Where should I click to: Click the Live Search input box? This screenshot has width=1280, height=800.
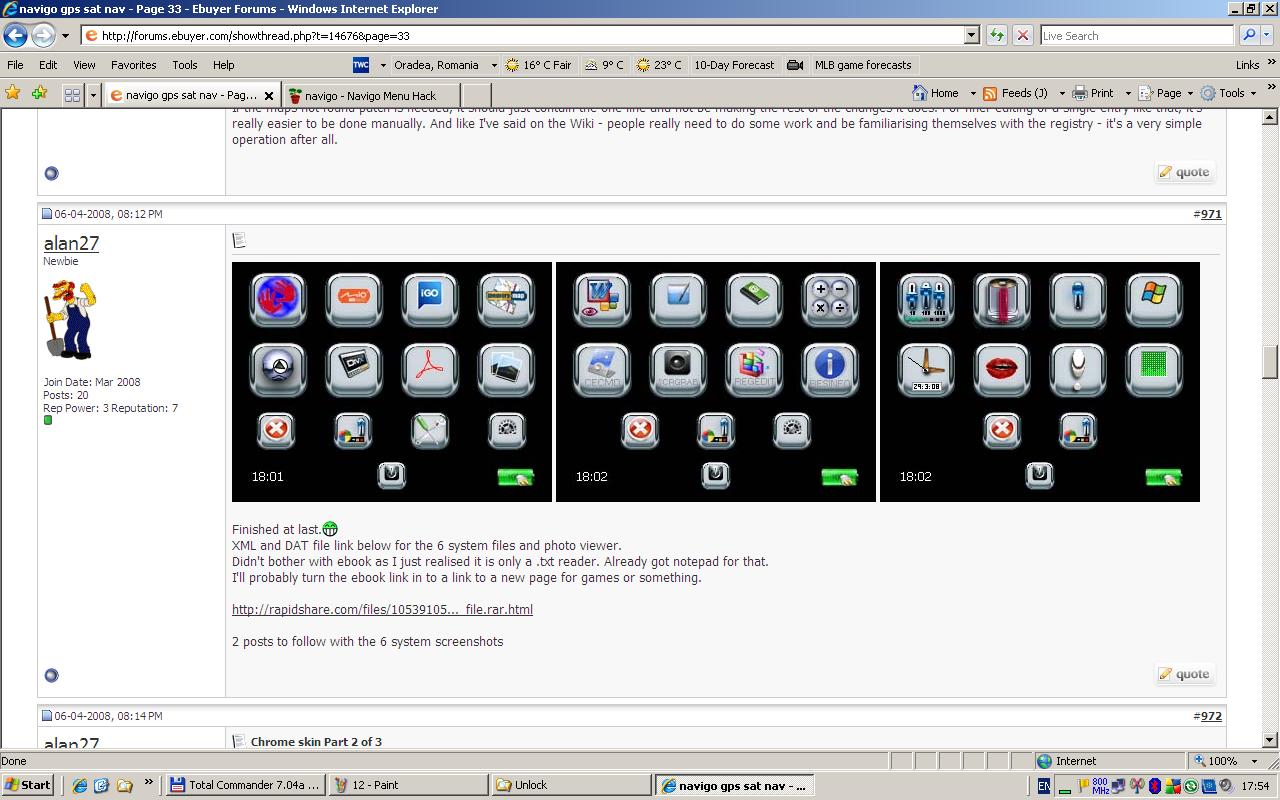click(x=1137, y=35)
